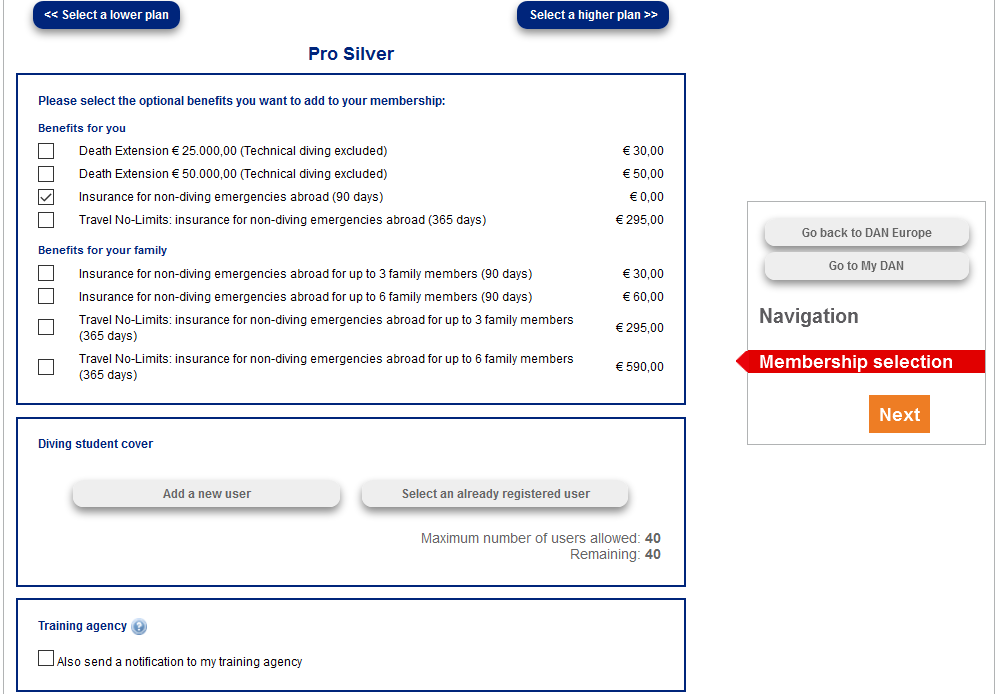Enable Travel No-Limits for 3 family members

click(46, 327)
